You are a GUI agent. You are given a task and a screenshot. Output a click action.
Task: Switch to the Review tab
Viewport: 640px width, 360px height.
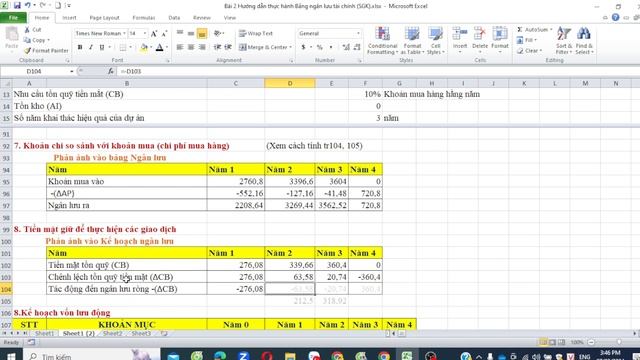point(202,18)
